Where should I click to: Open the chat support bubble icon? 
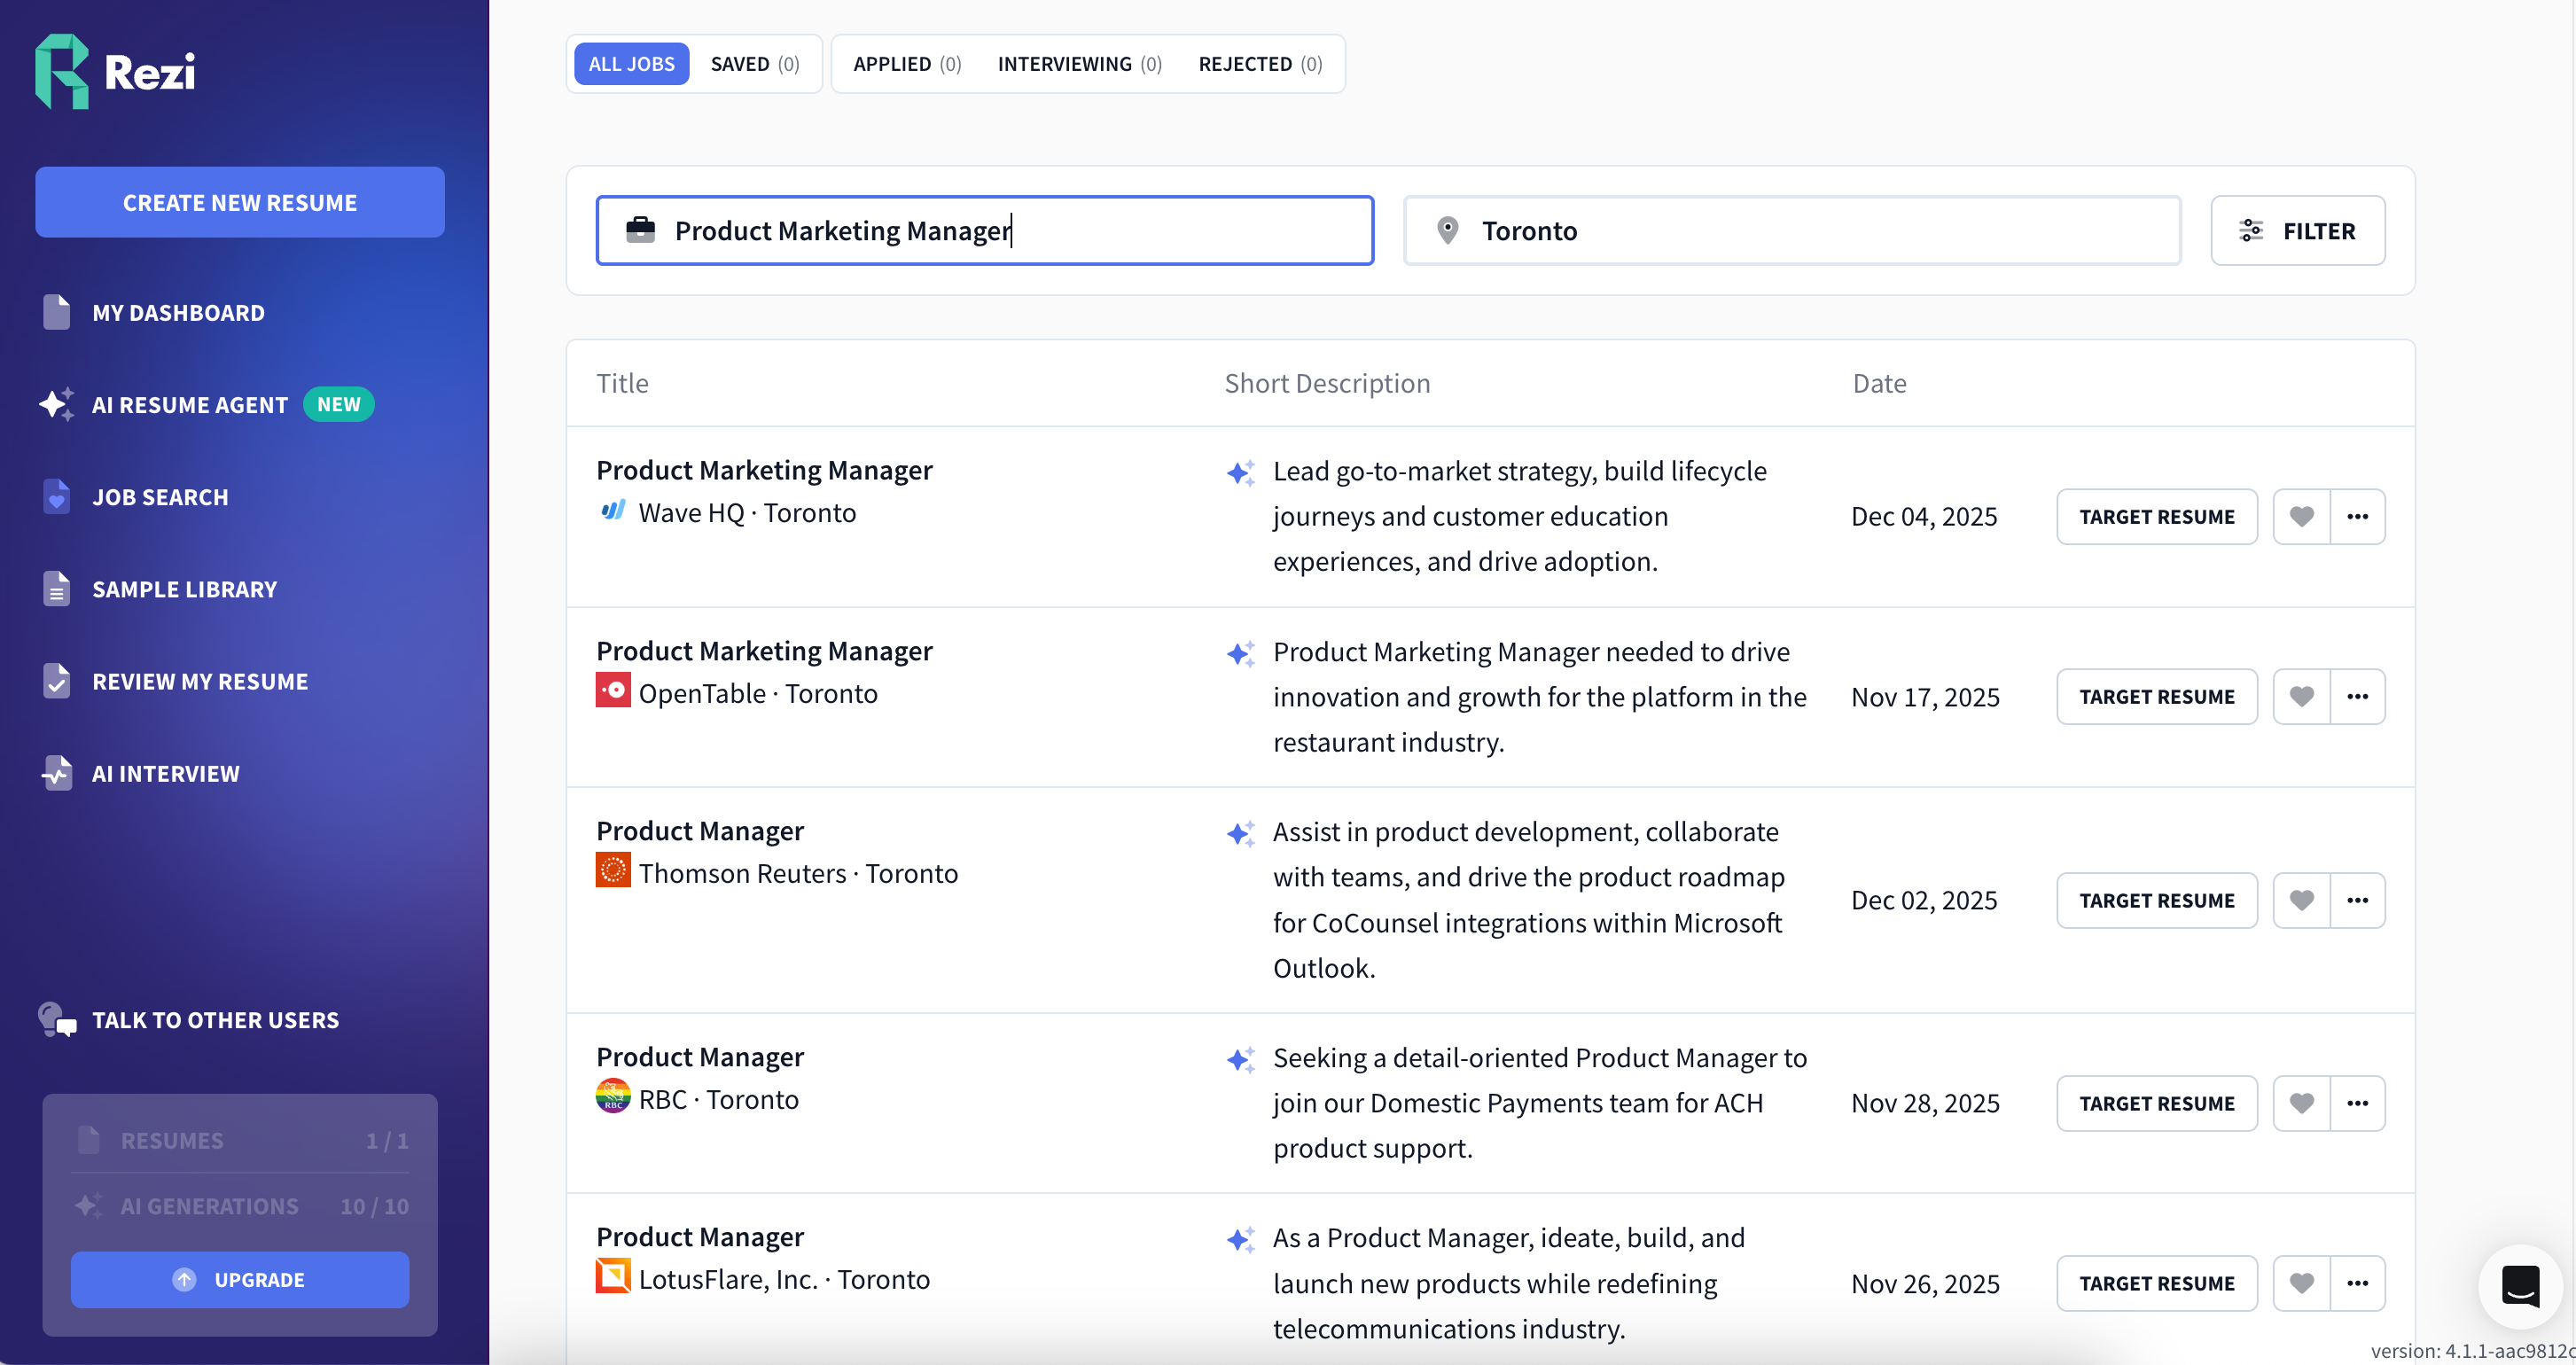click(x=2520, y=1285)
